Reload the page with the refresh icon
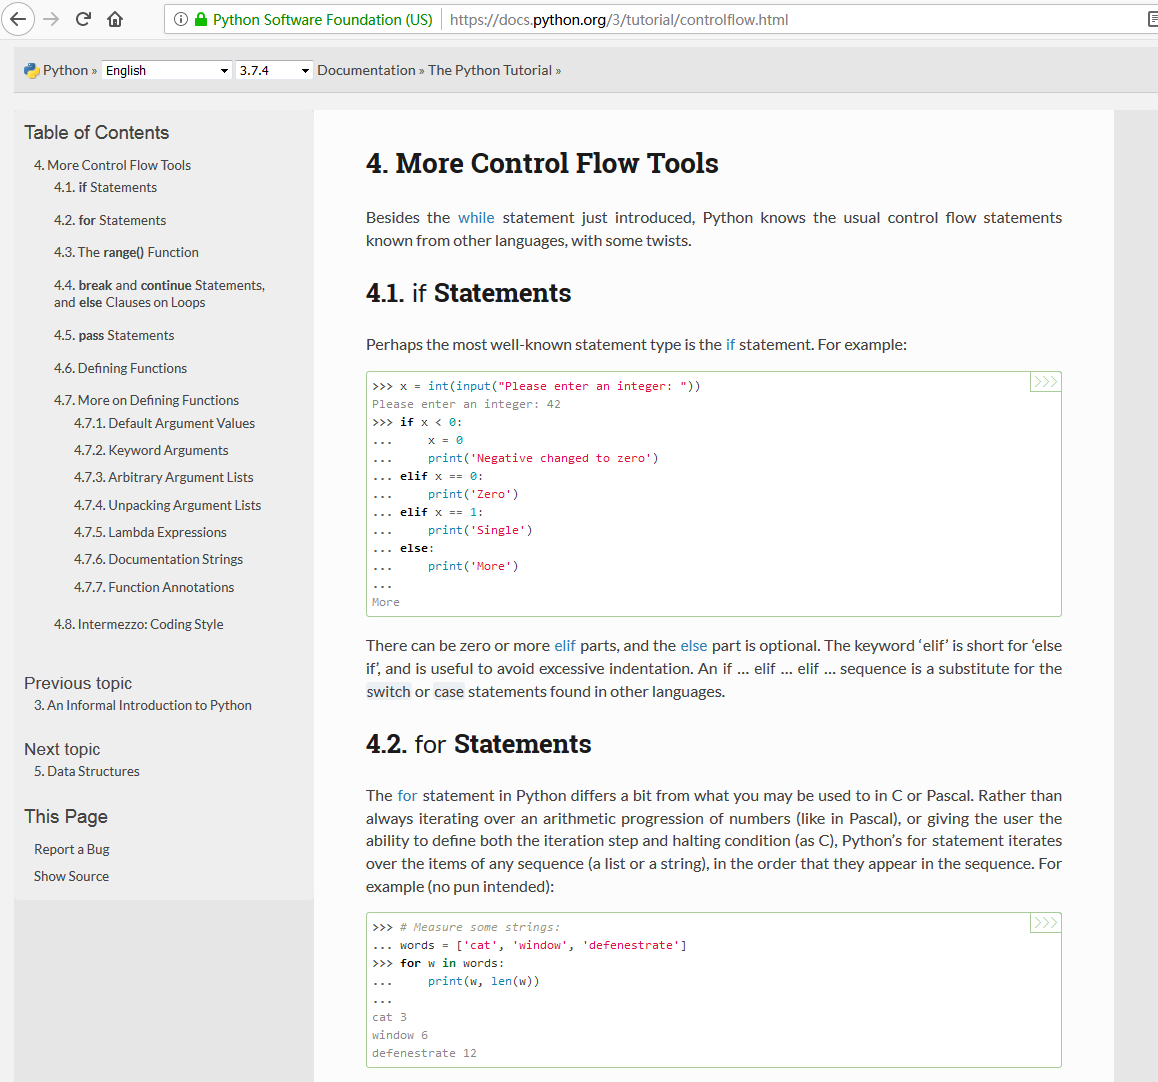 pos(82,18)
